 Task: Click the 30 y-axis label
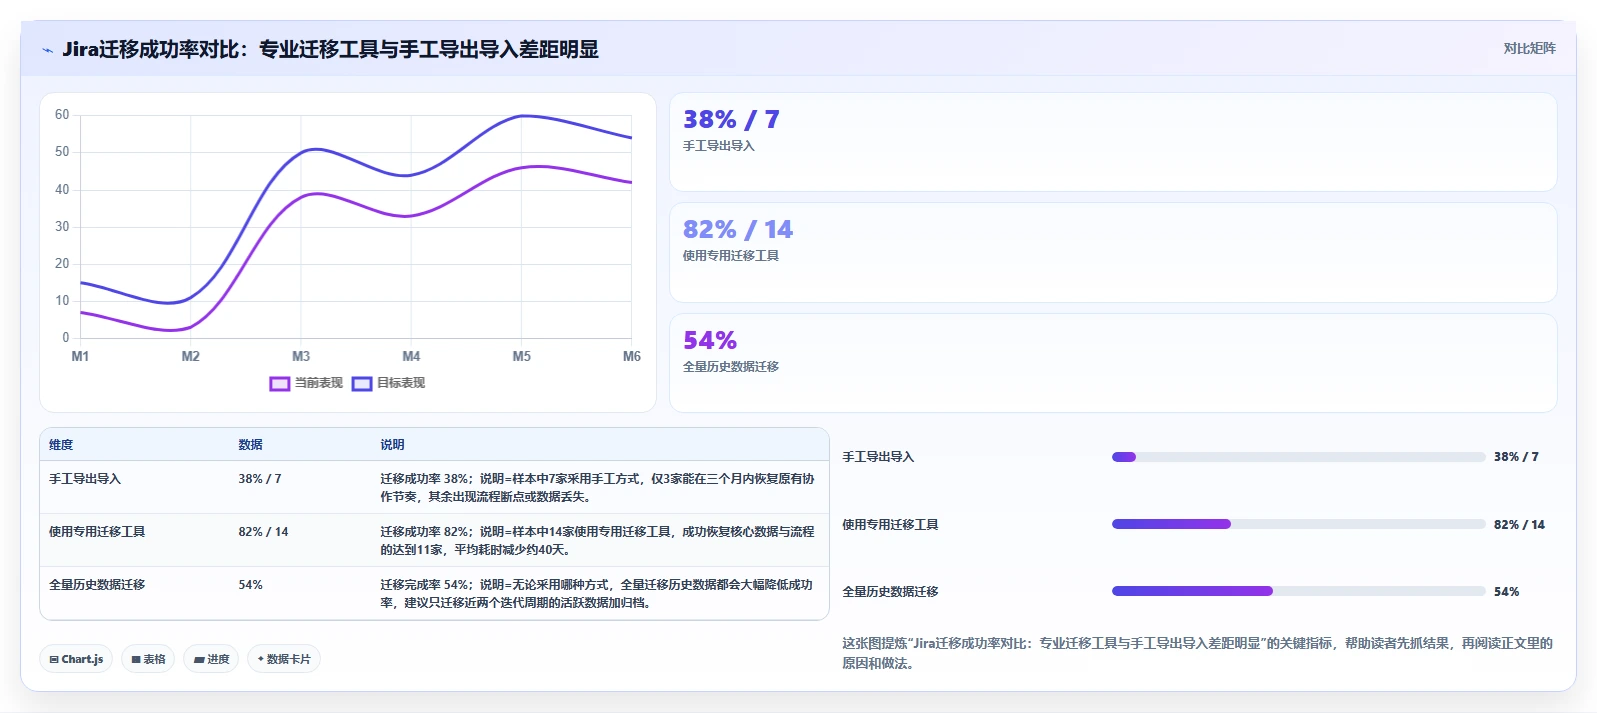tap(62, 227)
